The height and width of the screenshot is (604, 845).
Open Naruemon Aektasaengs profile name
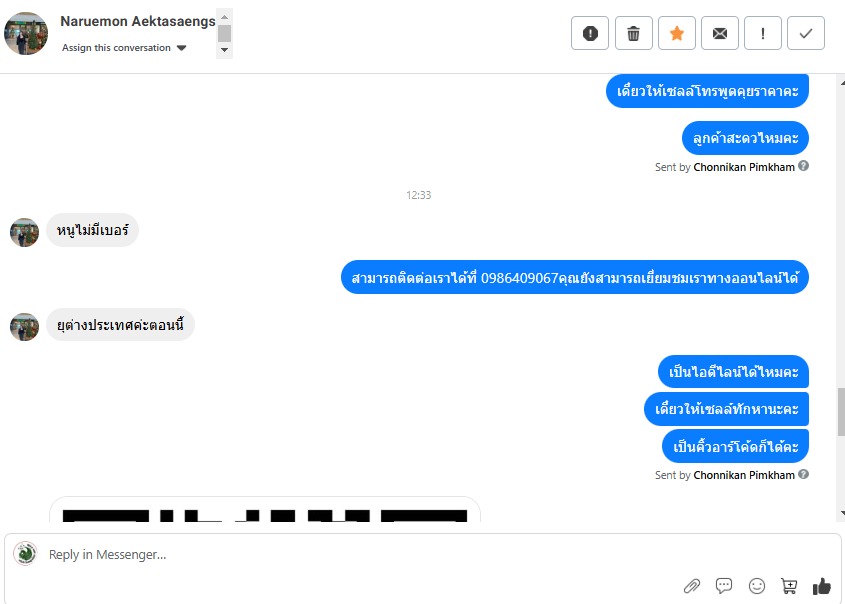tap(138, 21)
